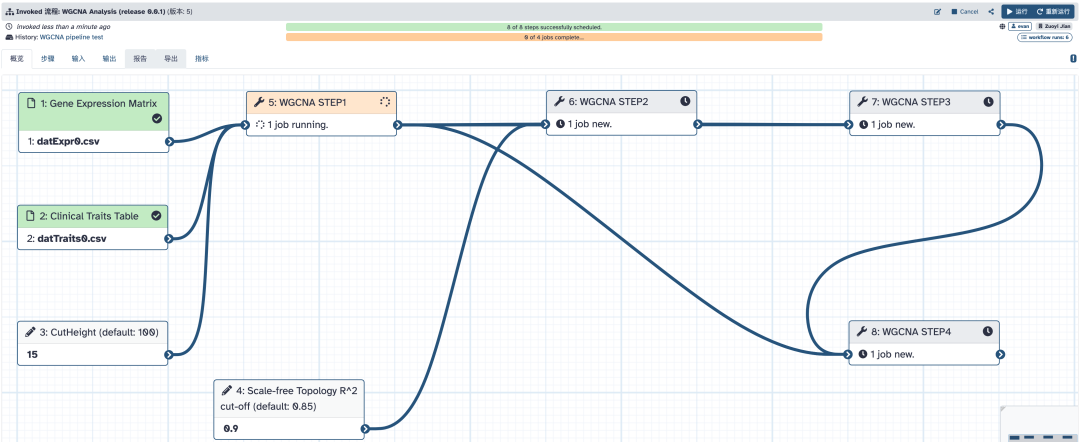
Task: Click the WGCNA STEP2 clock status icon
Action: click(x=685, y=101)
